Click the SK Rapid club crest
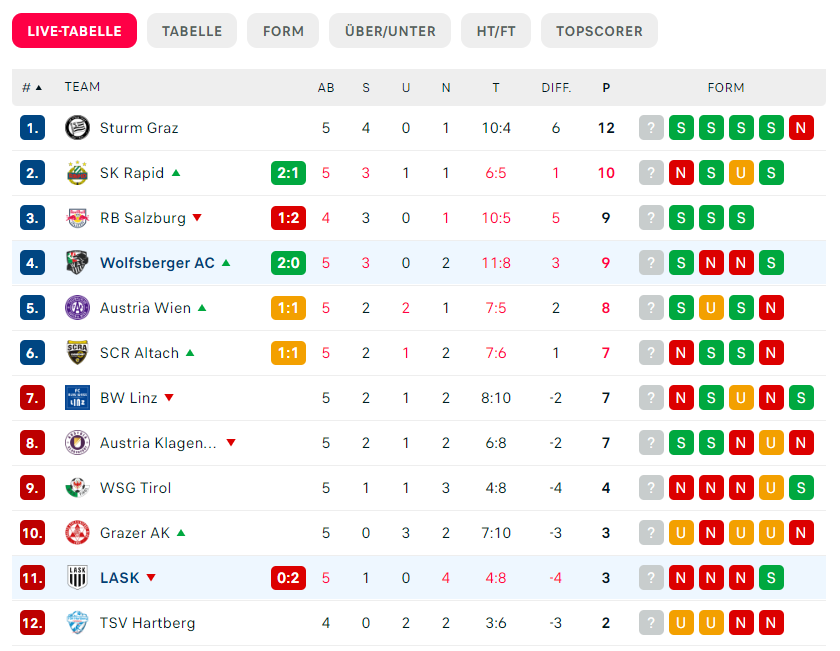 click(77, 173)
